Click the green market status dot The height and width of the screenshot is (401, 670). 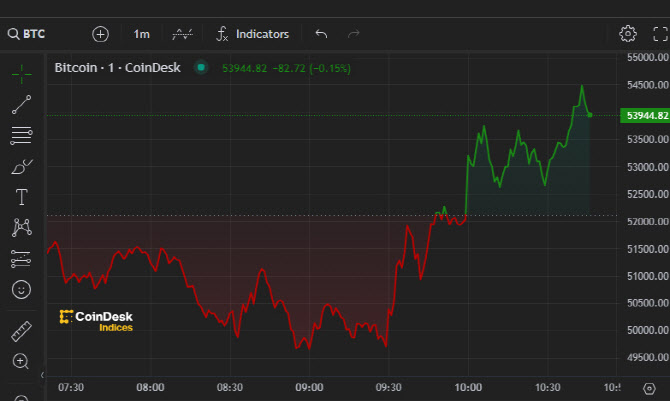click(x=201, y=68)
